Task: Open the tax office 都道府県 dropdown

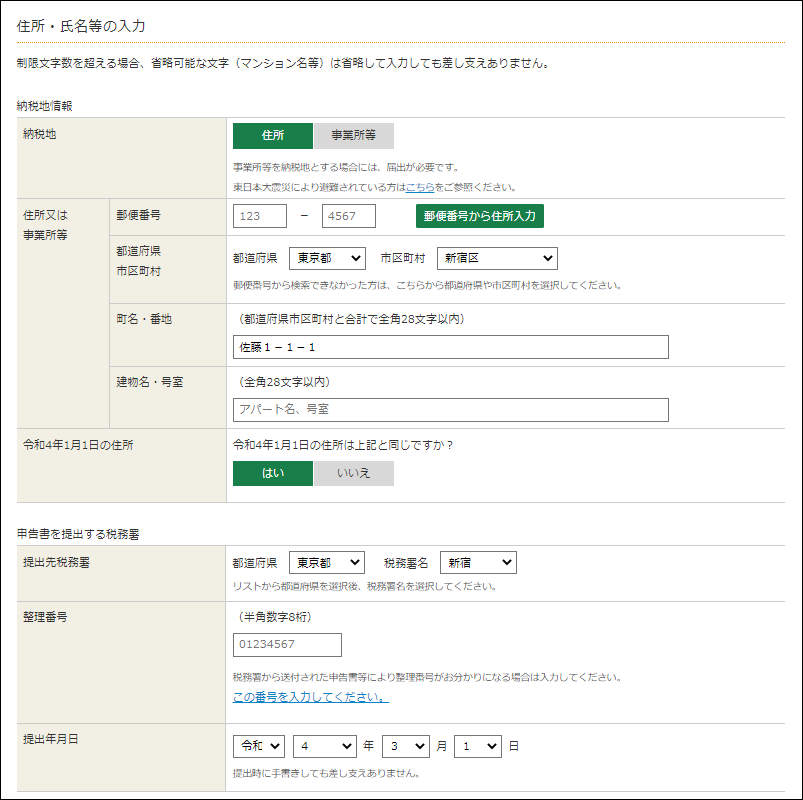Action: pos(327,562)
